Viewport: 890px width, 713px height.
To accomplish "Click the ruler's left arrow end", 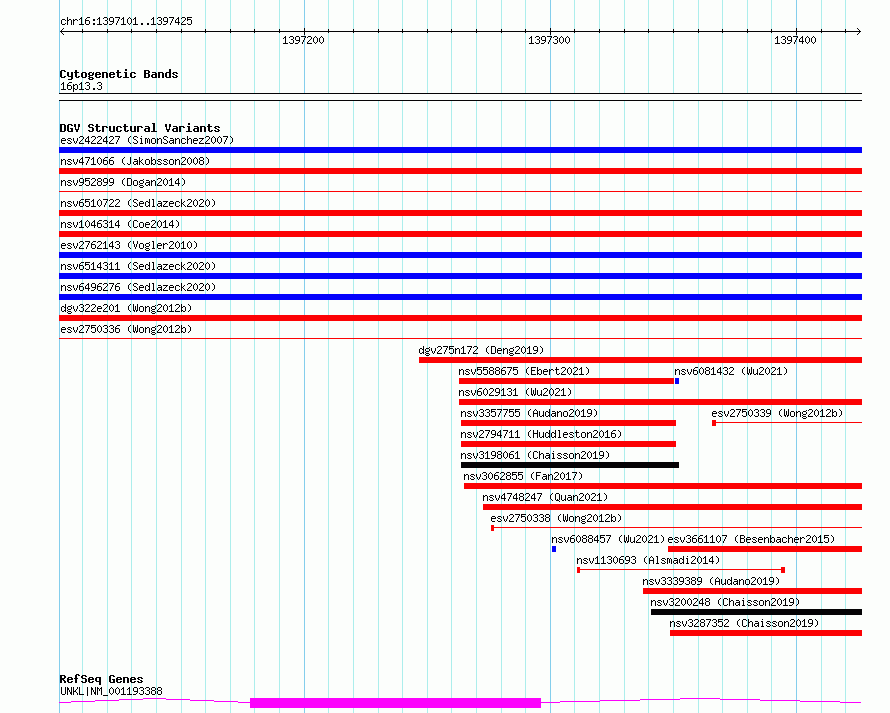I will [62, 31].
